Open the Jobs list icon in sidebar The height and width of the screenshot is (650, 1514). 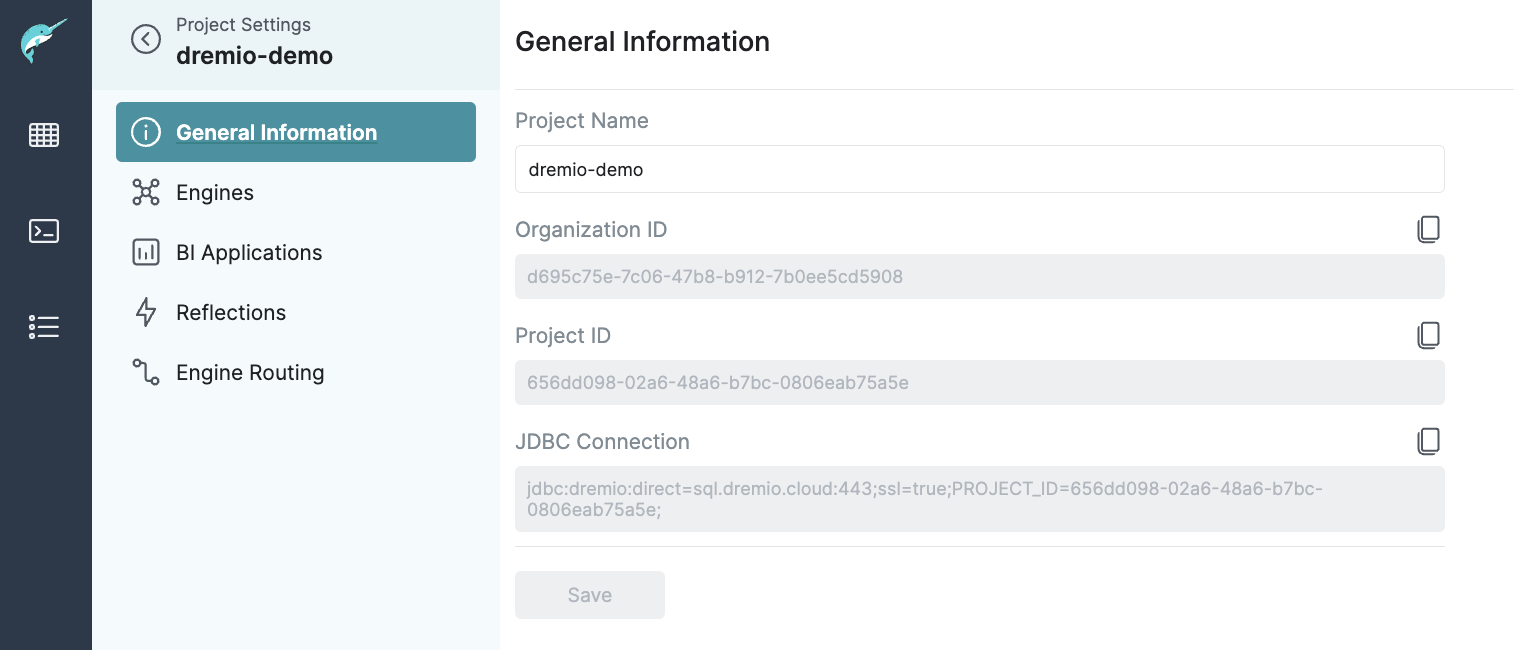pos(44,327)
